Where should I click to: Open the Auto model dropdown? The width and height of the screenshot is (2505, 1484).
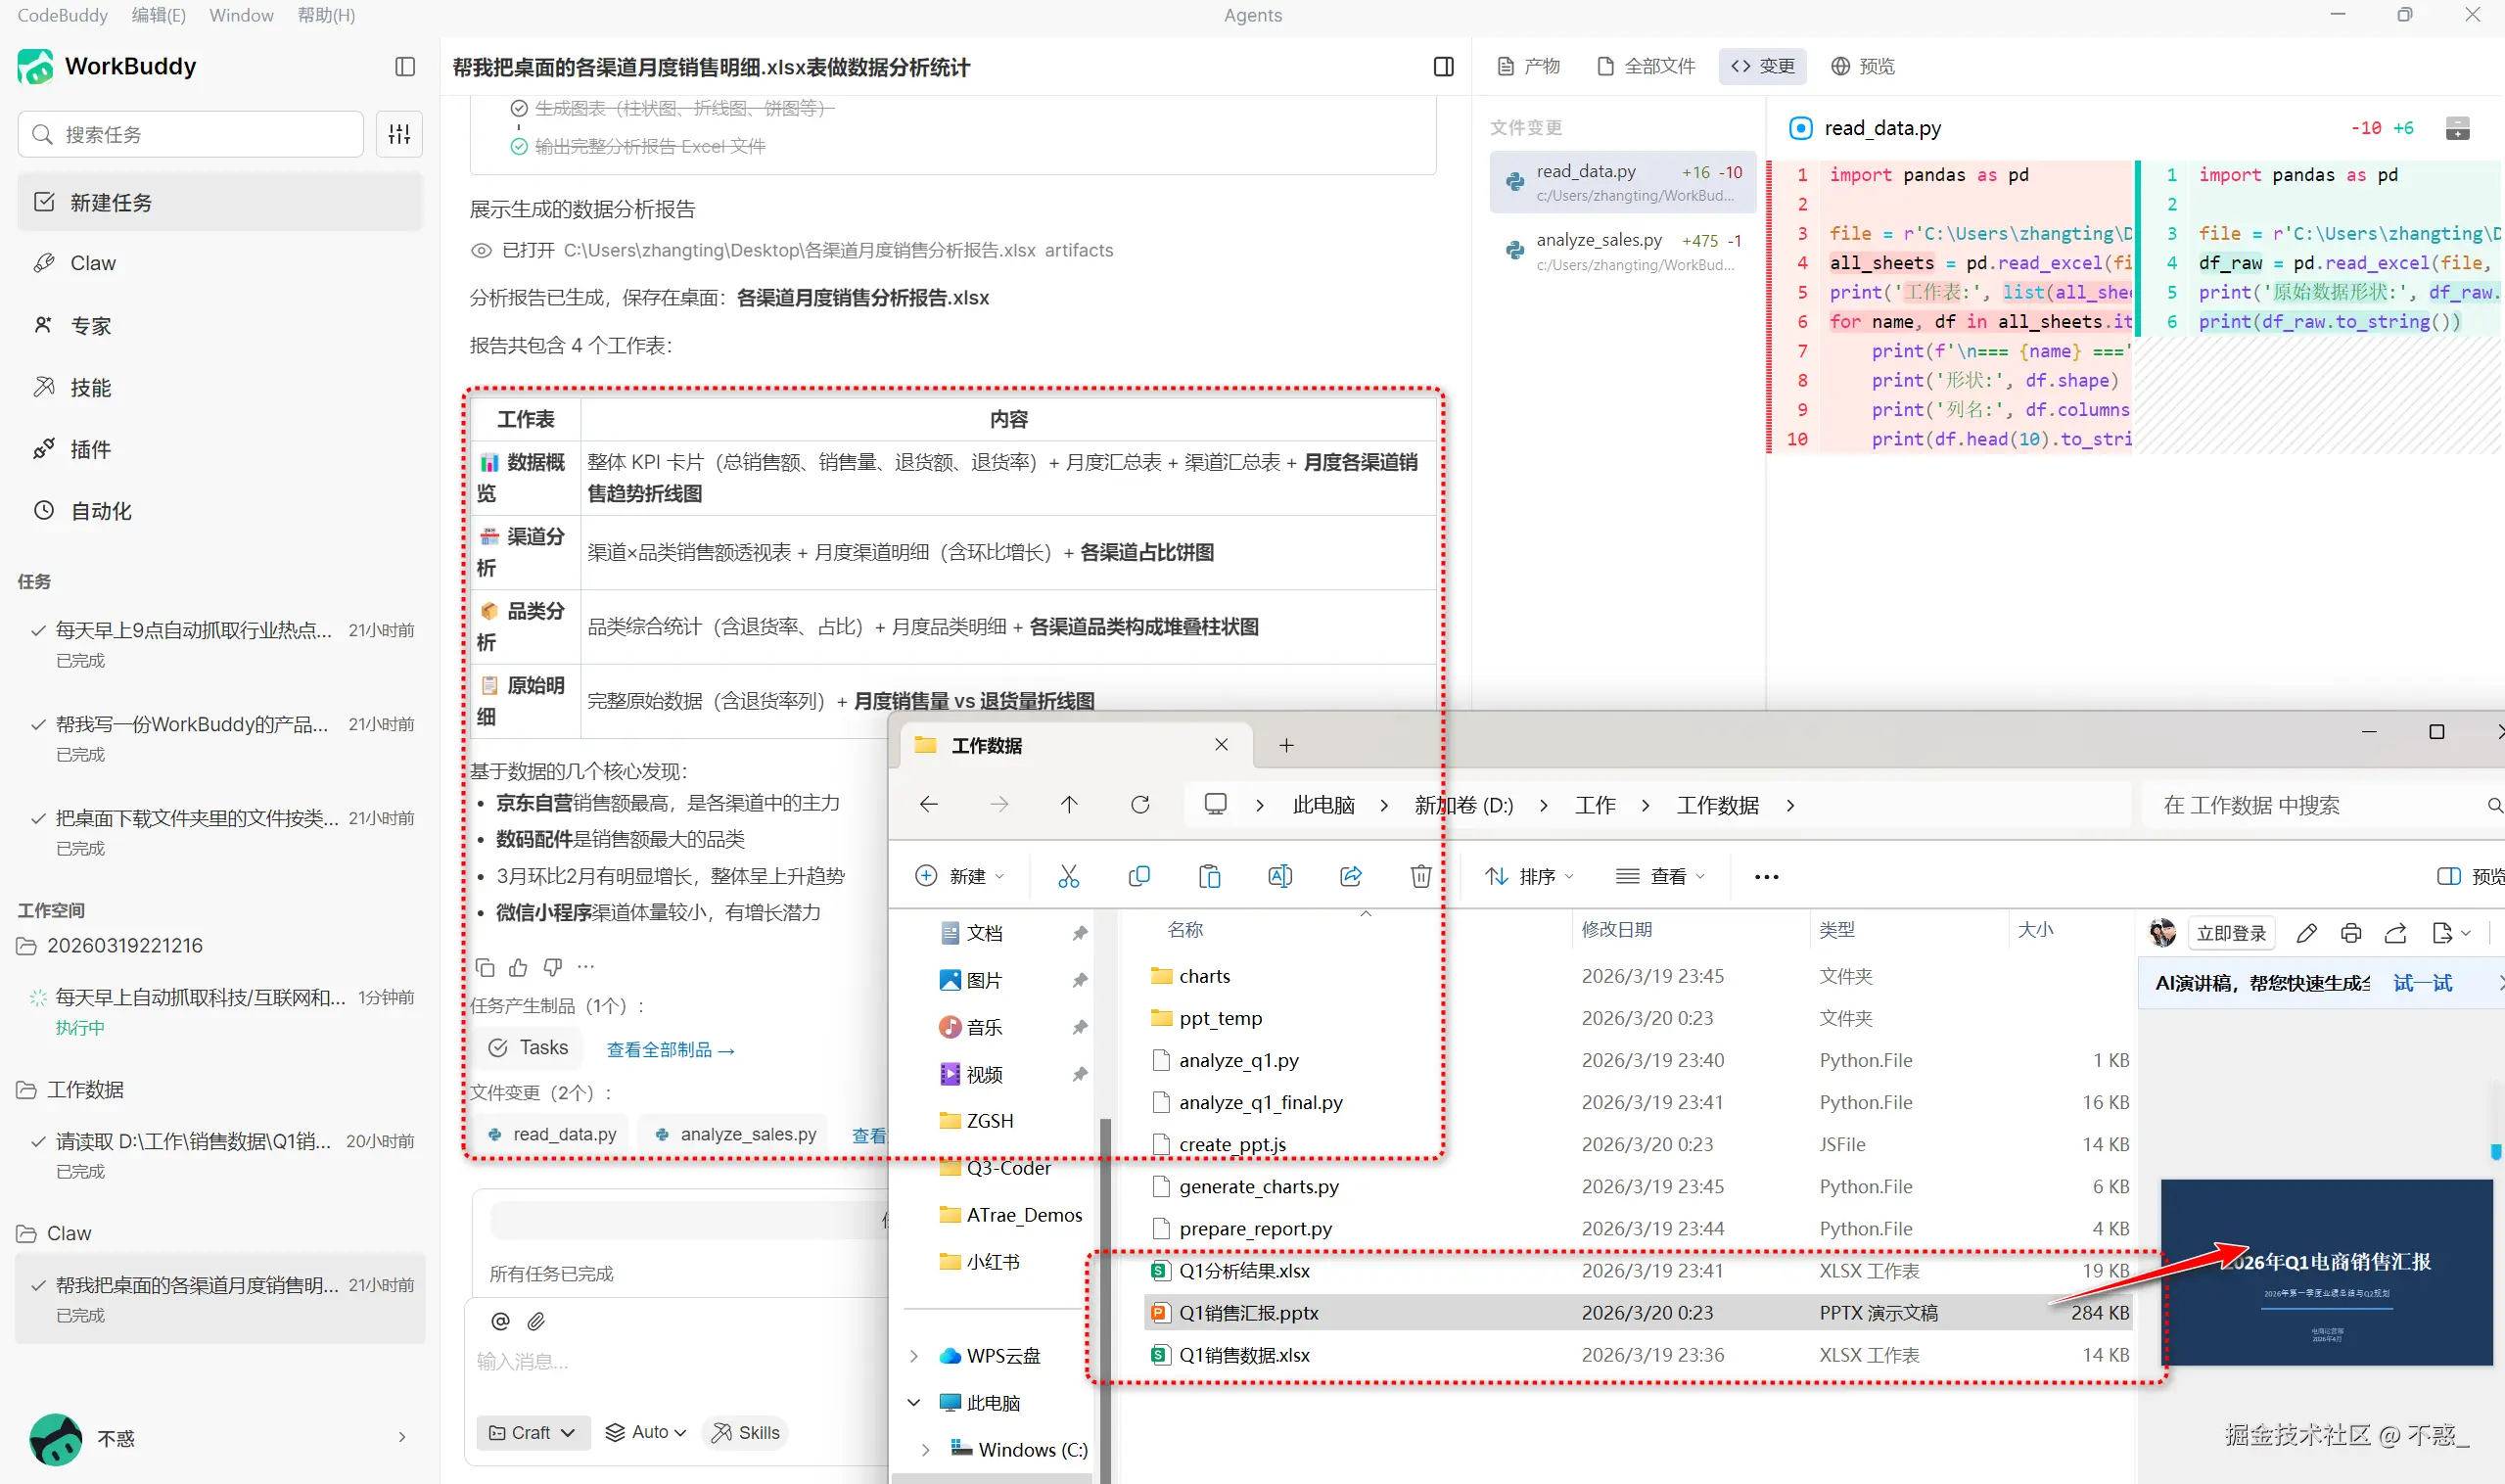click(x=646, y=1432)
